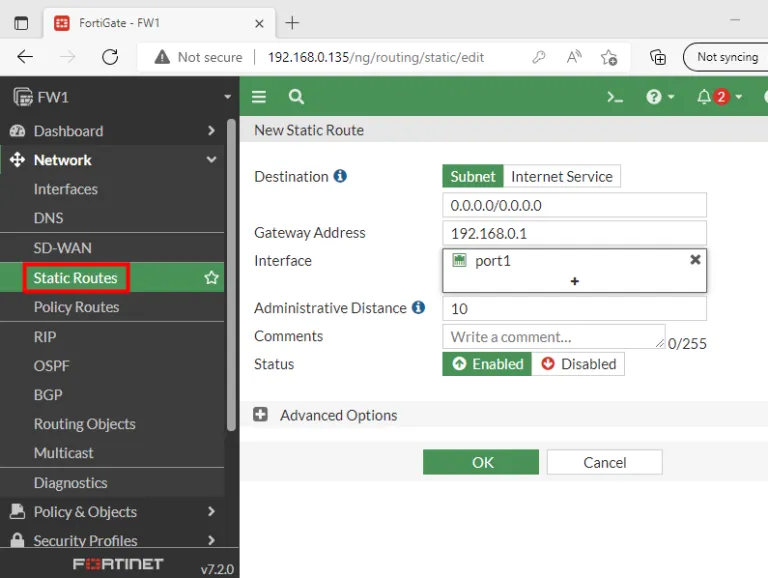
Task: Open the notifications bell with 2 alerts
Action: coord(719,97)
